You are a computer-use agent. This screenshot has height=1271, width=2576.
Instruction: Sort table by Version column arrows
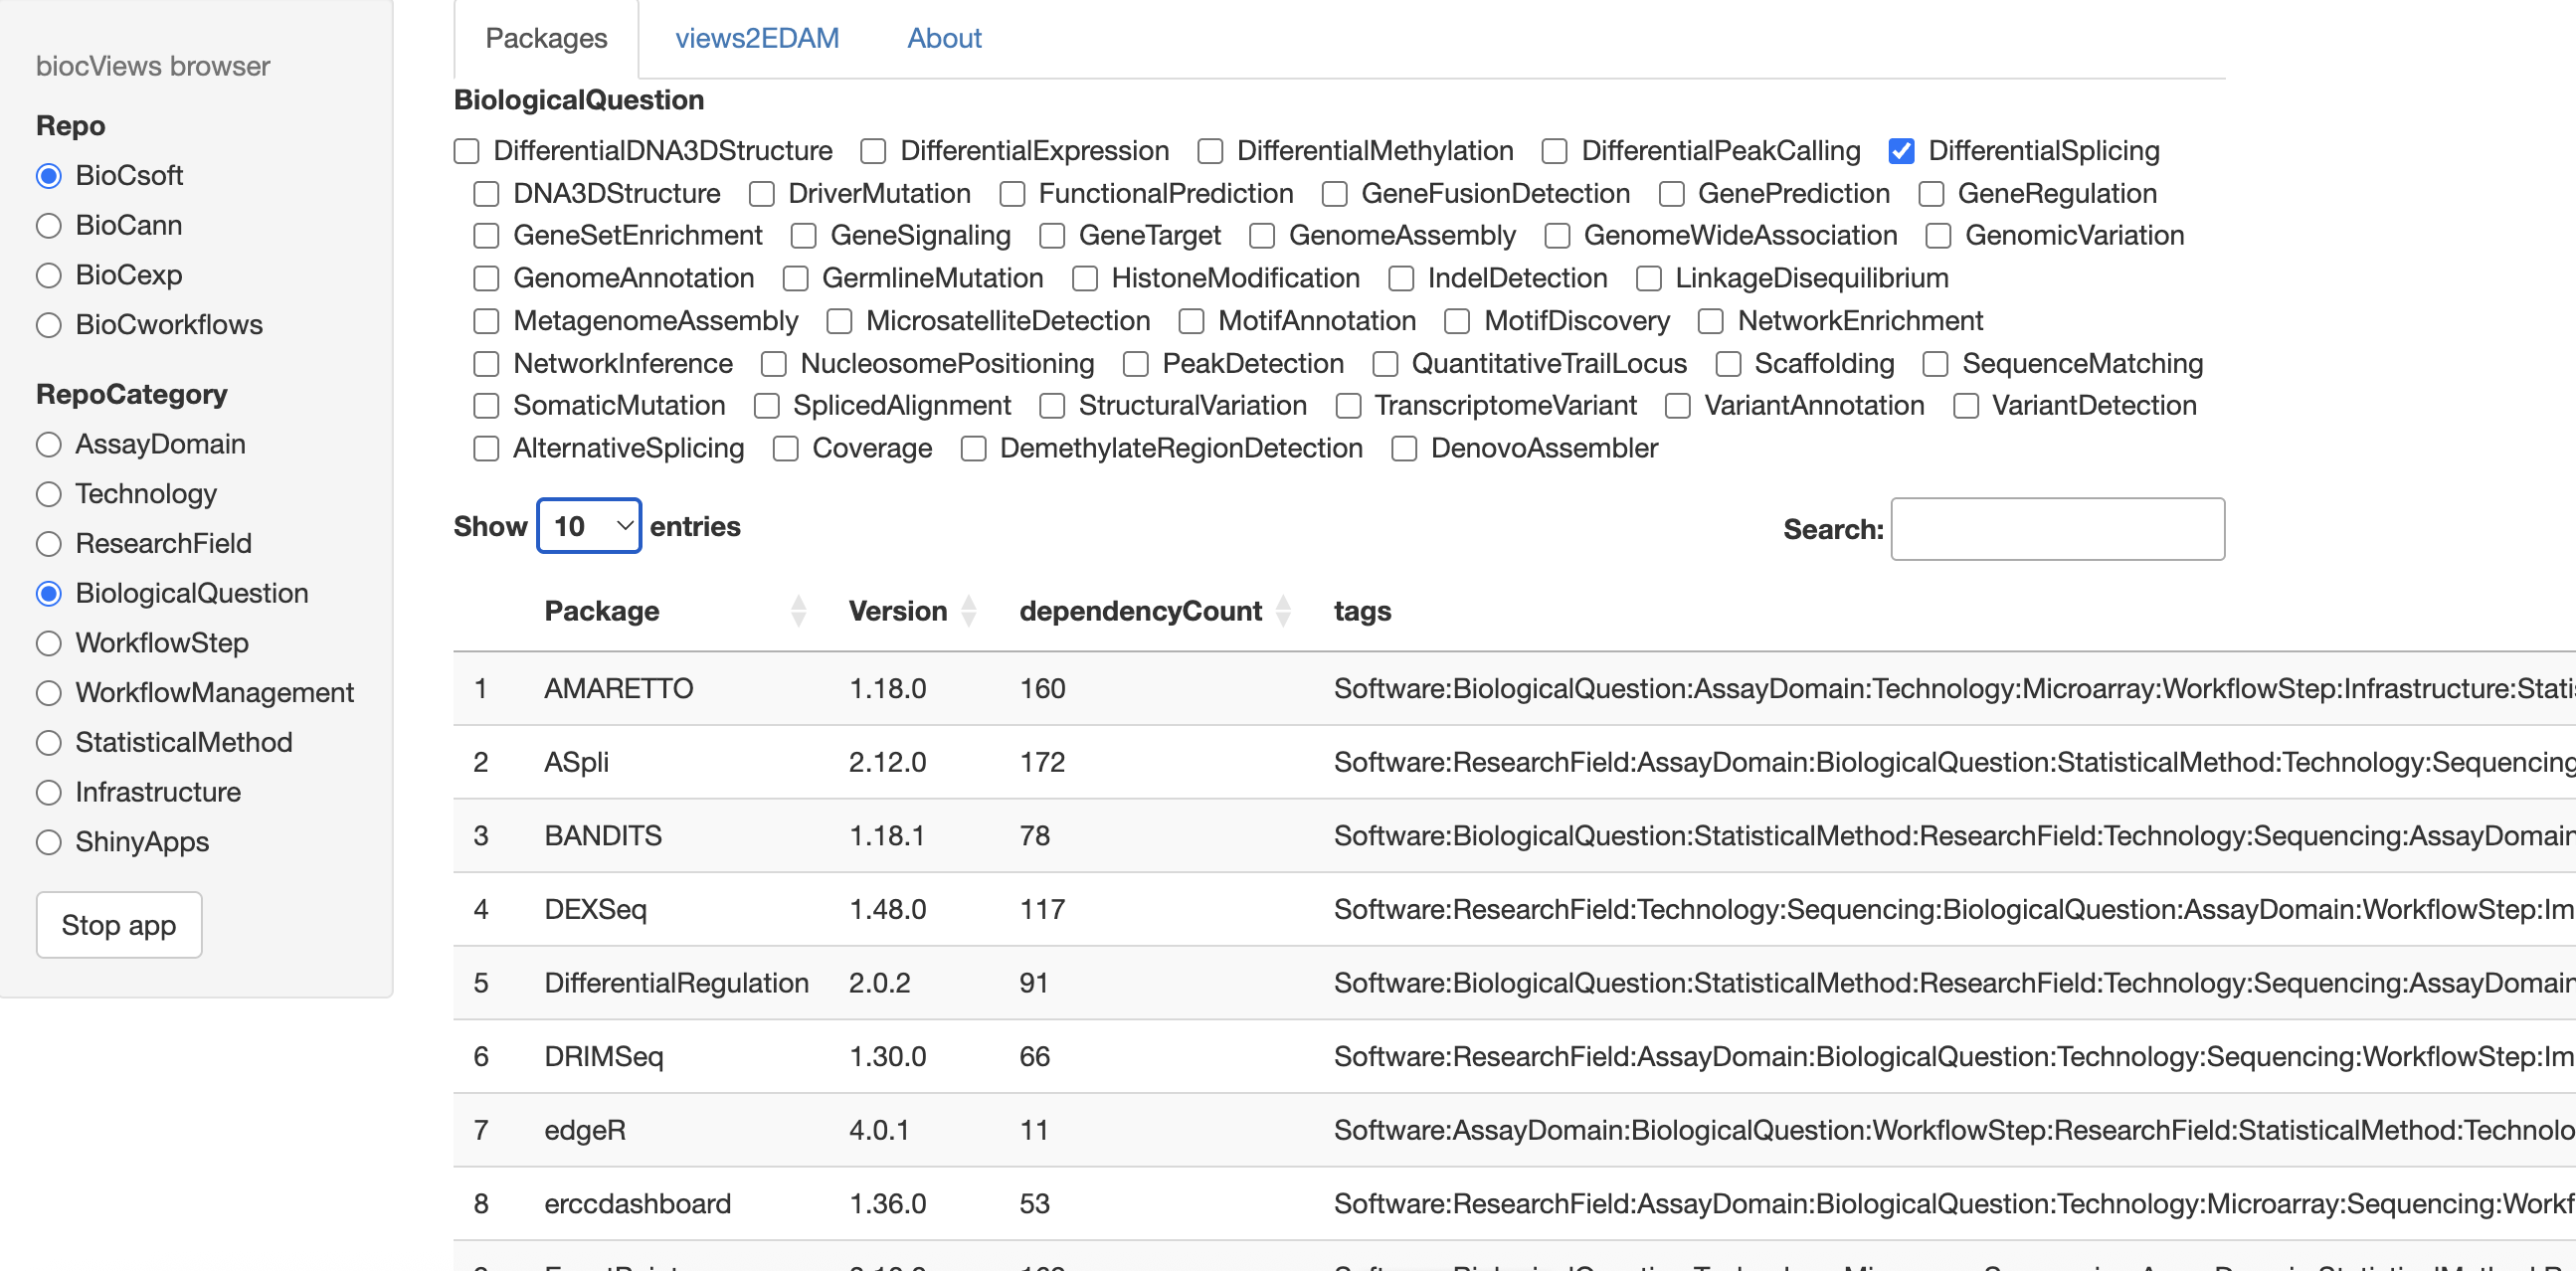pyautogui.click(x=968, y=611)
